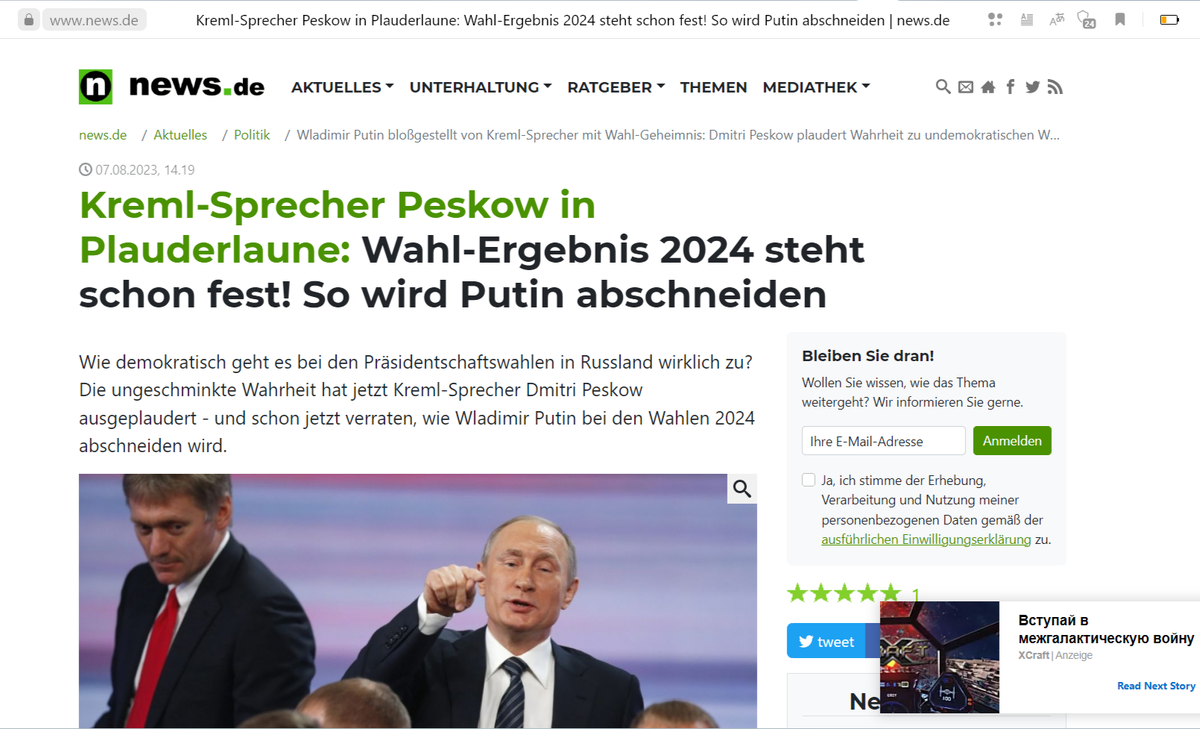Click the green Anmelden button
1200x729 pixels.
[x=1012, y=441]
